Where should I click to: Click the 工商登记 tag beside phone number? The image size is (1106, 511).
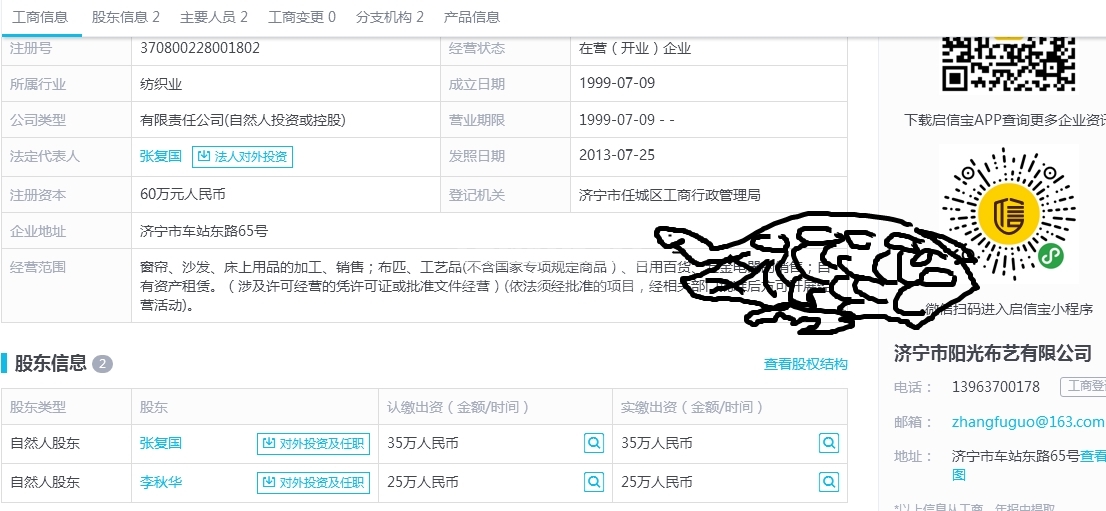1086,386
